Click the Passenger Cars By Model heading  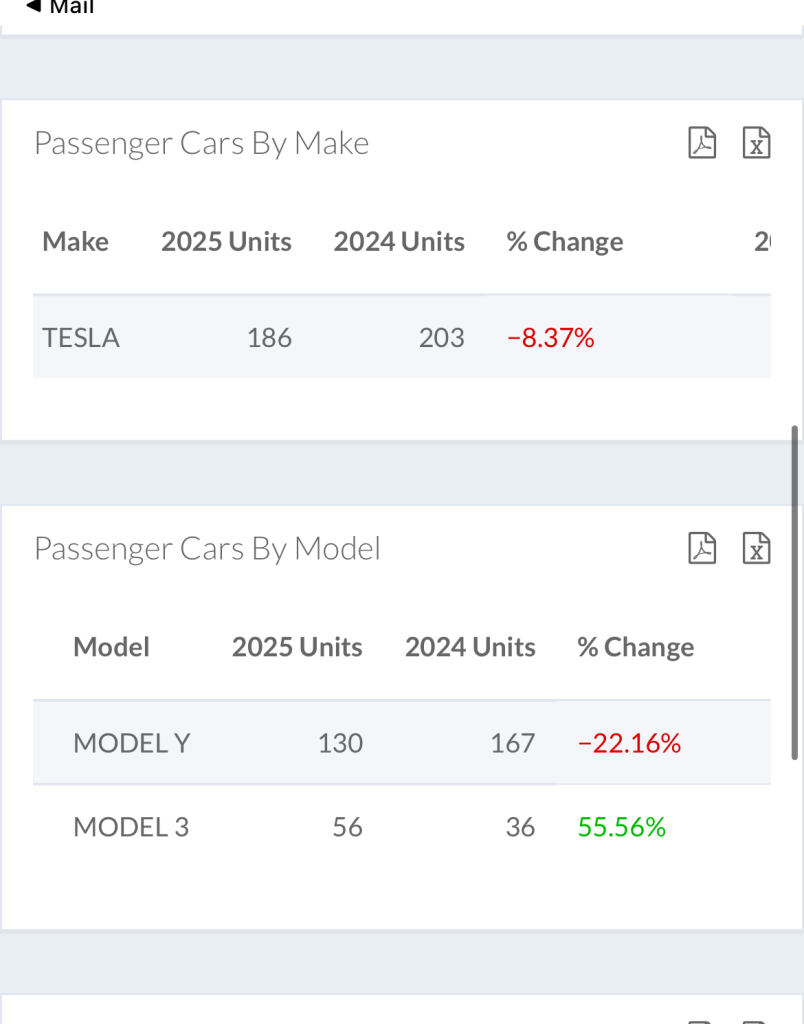pyautogui.click(x=207, y=548)
